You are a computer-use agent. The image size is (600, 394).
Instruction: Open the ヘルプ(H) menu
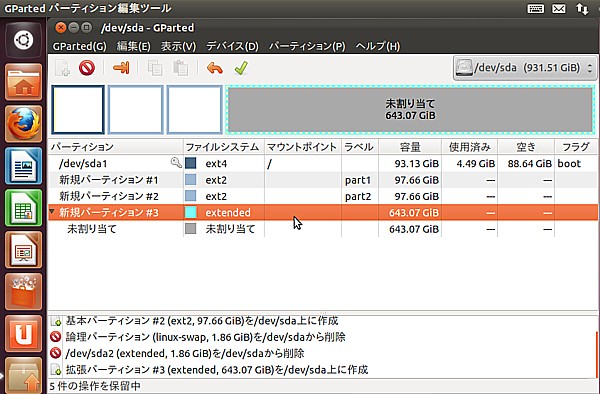(378, 46)
